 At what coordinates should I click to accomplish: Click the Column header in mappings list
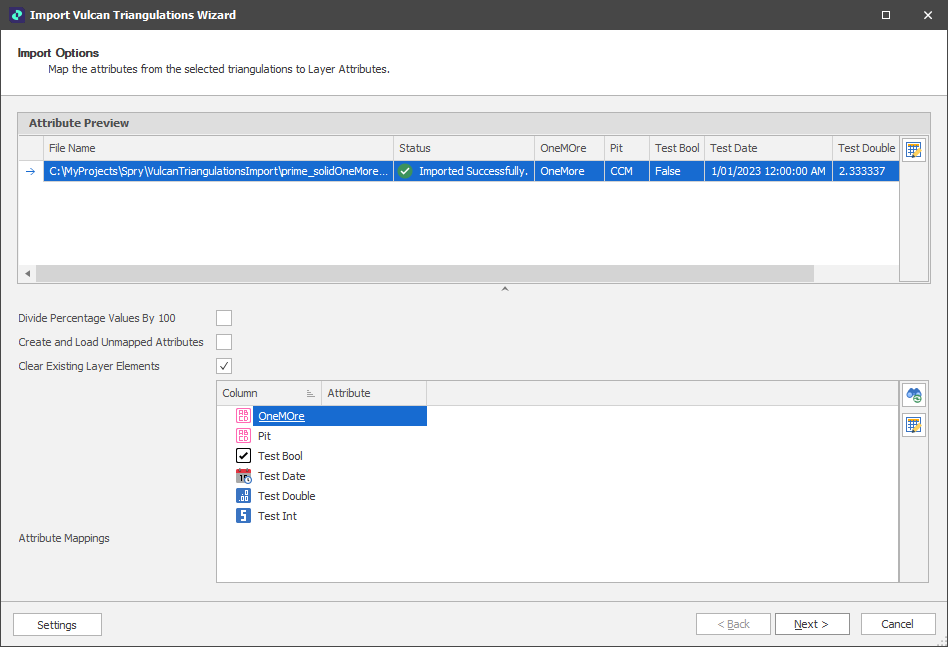coord(269,393)
